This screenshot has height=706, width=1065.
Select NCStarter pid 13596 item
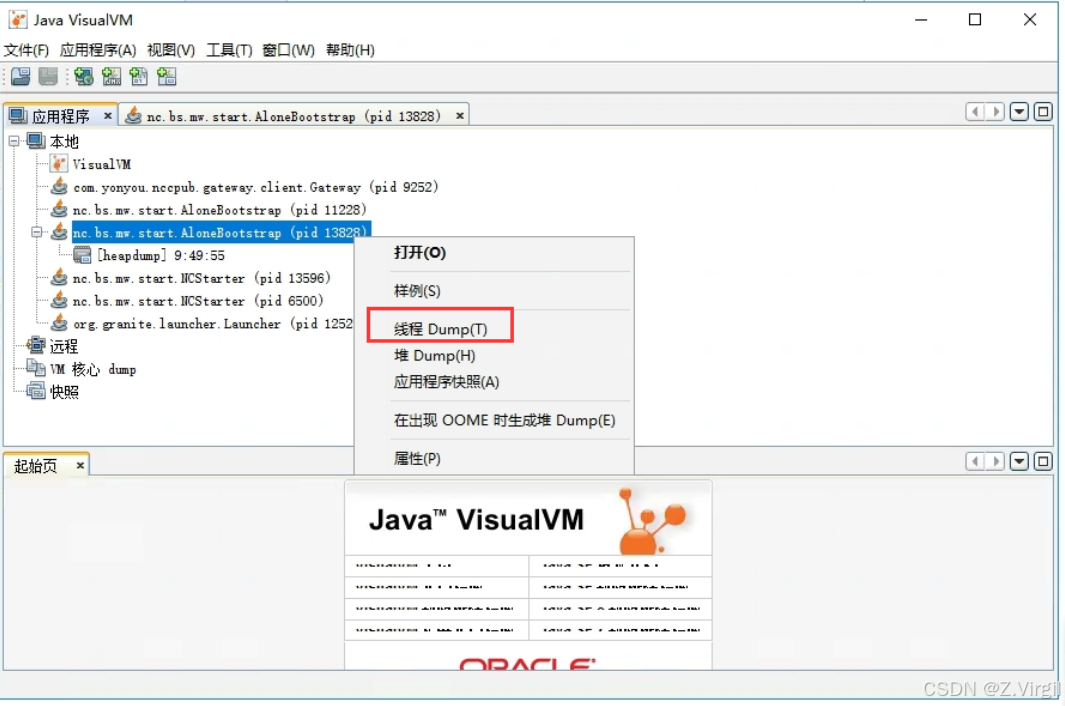pyautogui.click(x=202, y=279)
